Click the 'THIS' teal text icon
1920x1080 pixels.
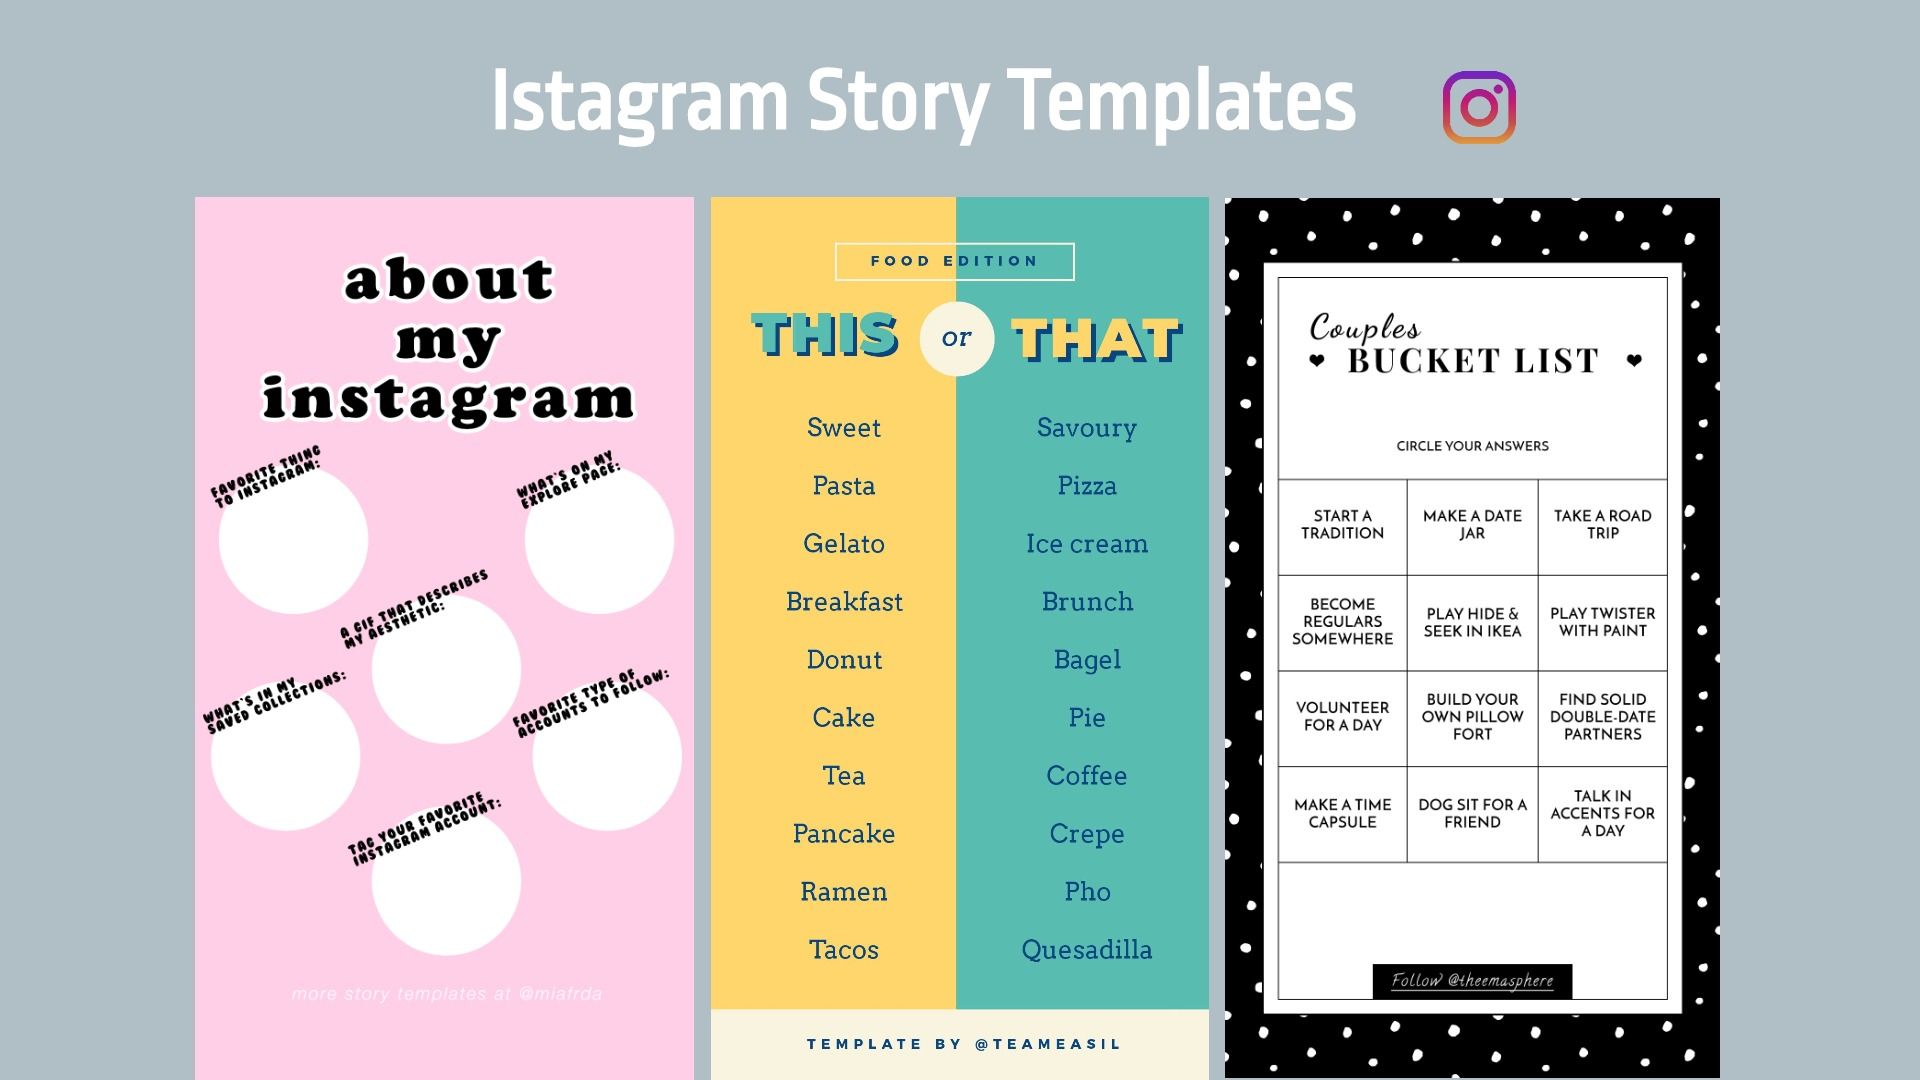click(x=818, y=336)
